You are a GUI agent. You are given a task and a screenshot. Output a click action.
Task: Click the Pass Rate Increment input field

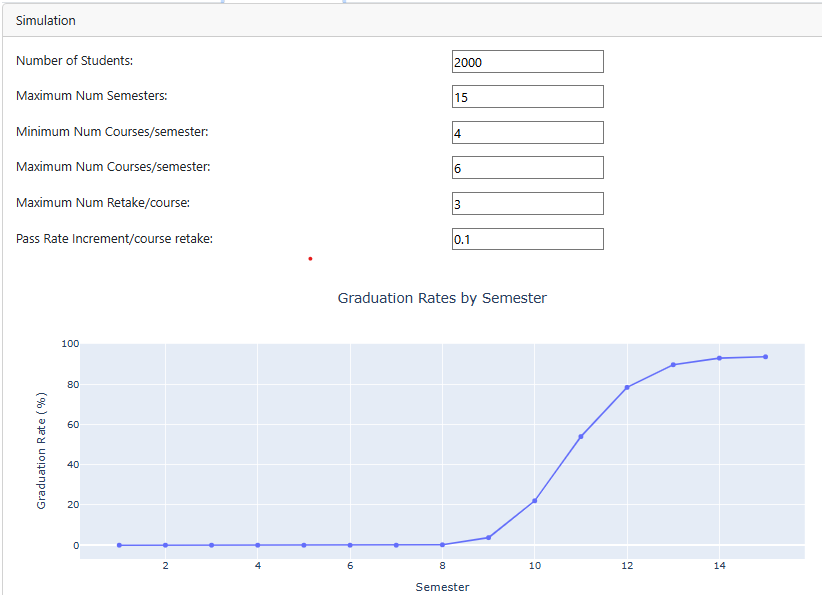[527, 239]
